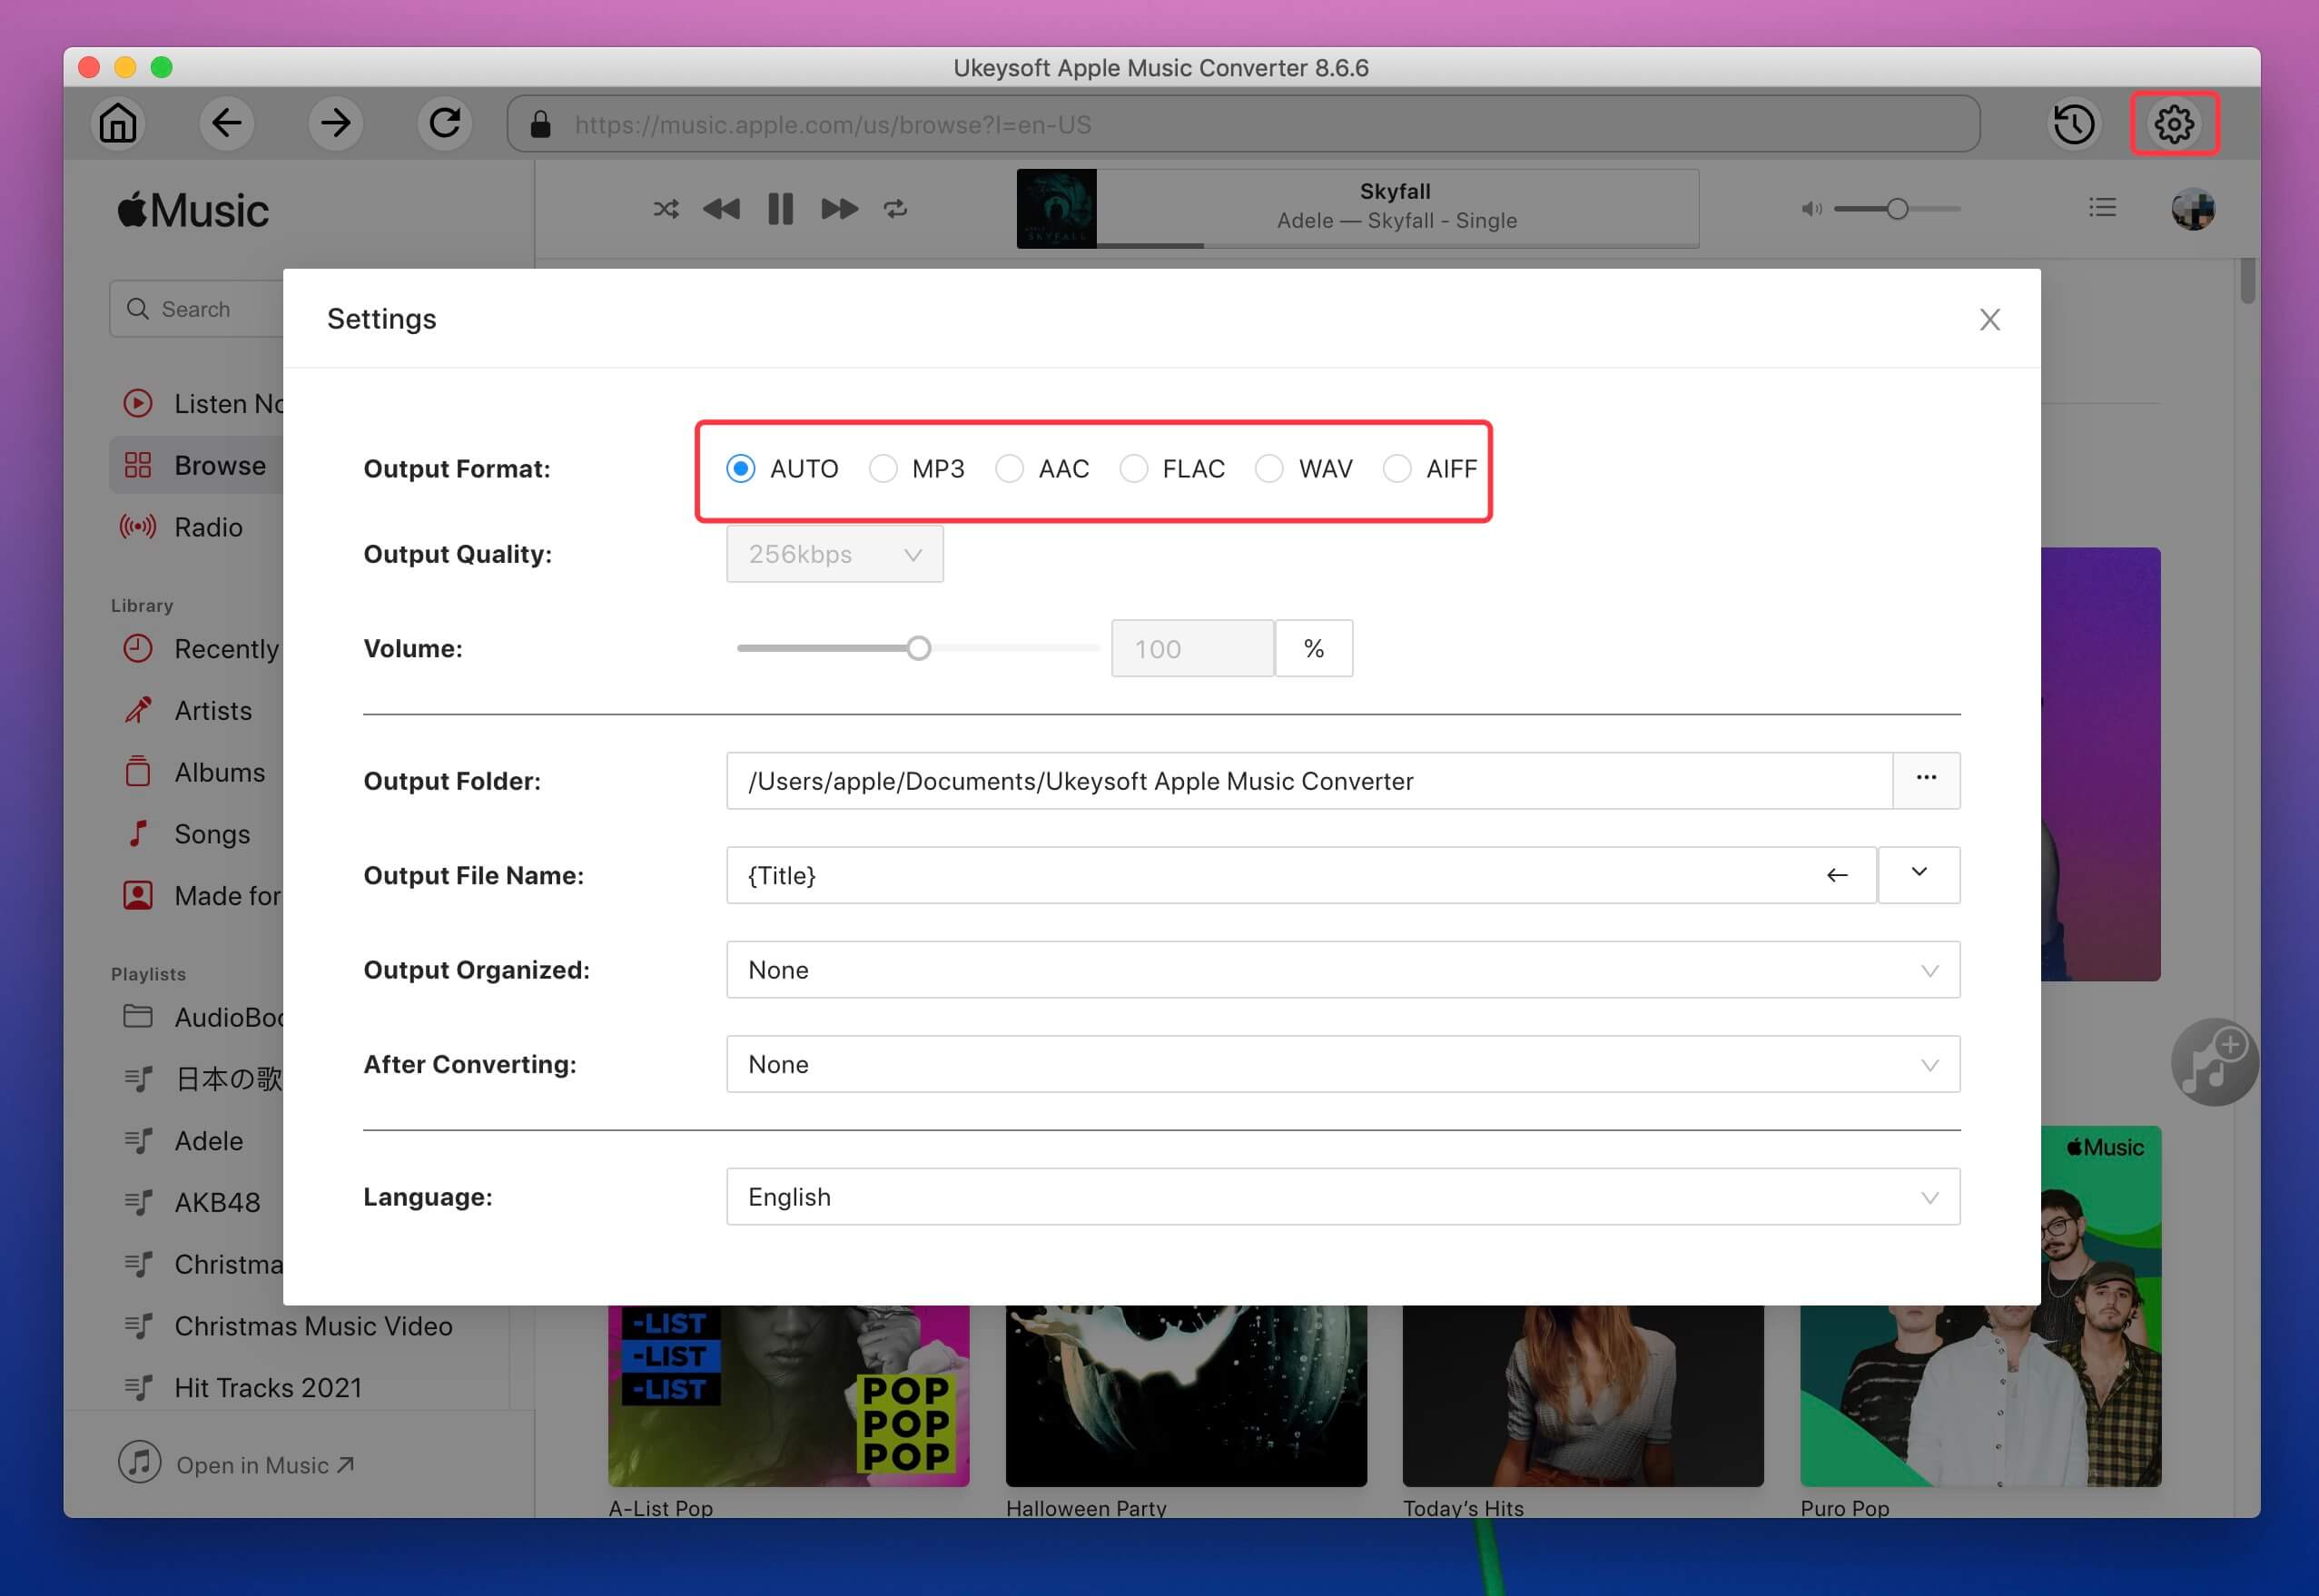Image resolution: width=2319 pixels, height=1596 pixels.
Task: Click the queue/playlist icon
Action: click(x=2100, y=208)
